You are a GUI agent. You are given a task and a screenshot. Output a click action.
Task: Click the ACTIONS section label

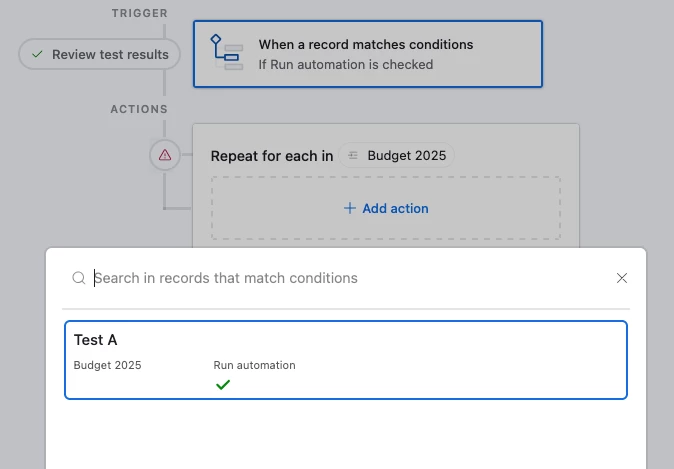(x=139, y=109)
